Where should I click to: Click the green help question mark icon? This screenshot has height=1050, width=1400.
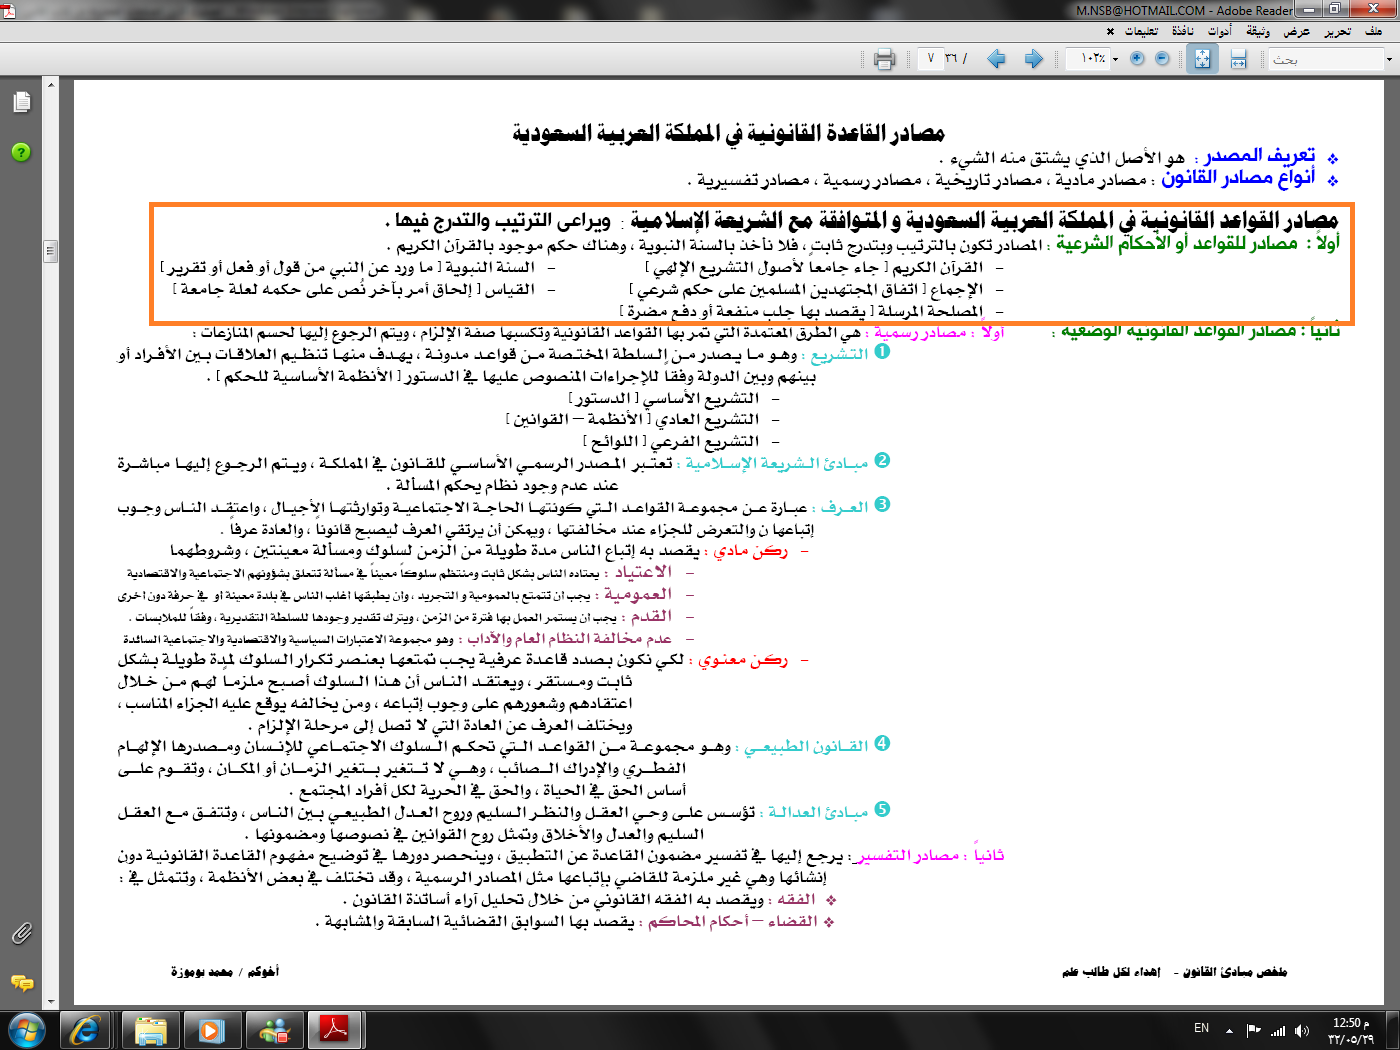click(21, 152)
